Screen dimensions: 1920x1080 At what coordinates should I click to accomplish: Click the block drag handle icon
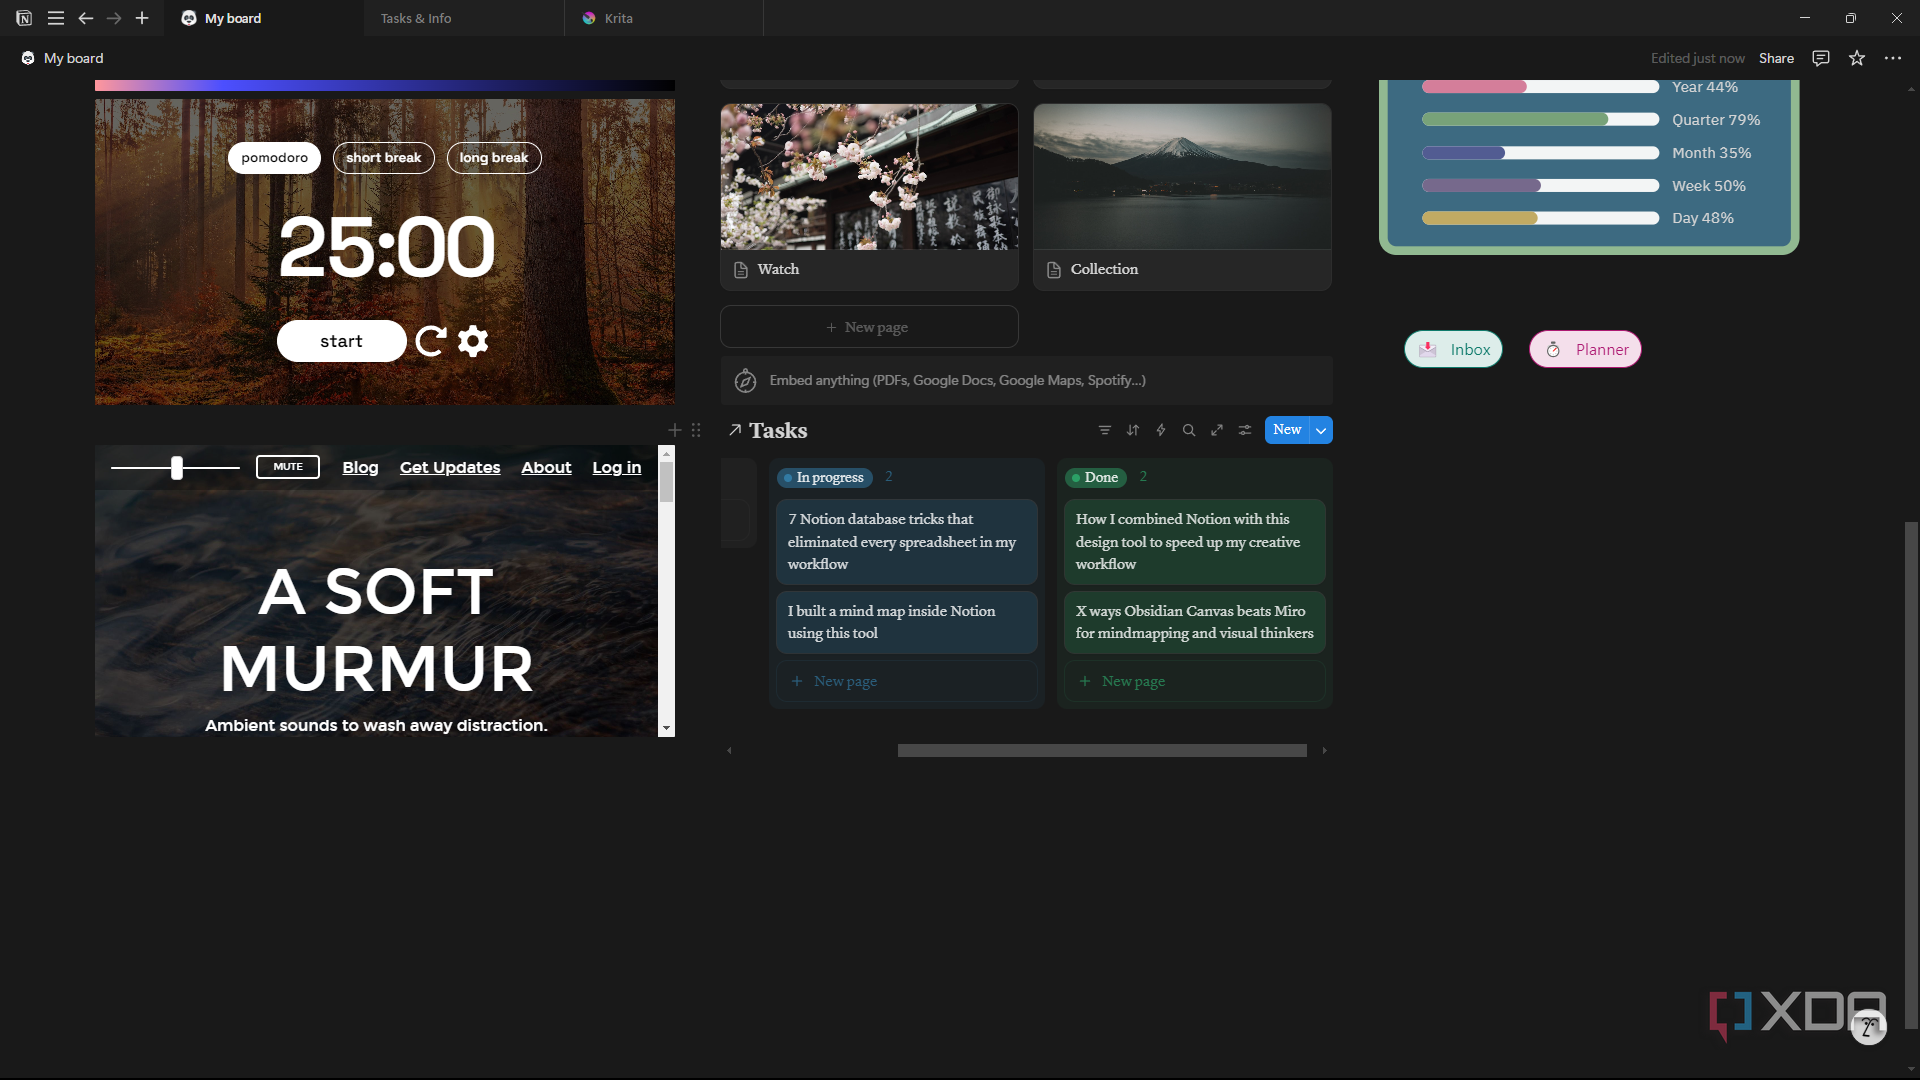coord(696,430)
